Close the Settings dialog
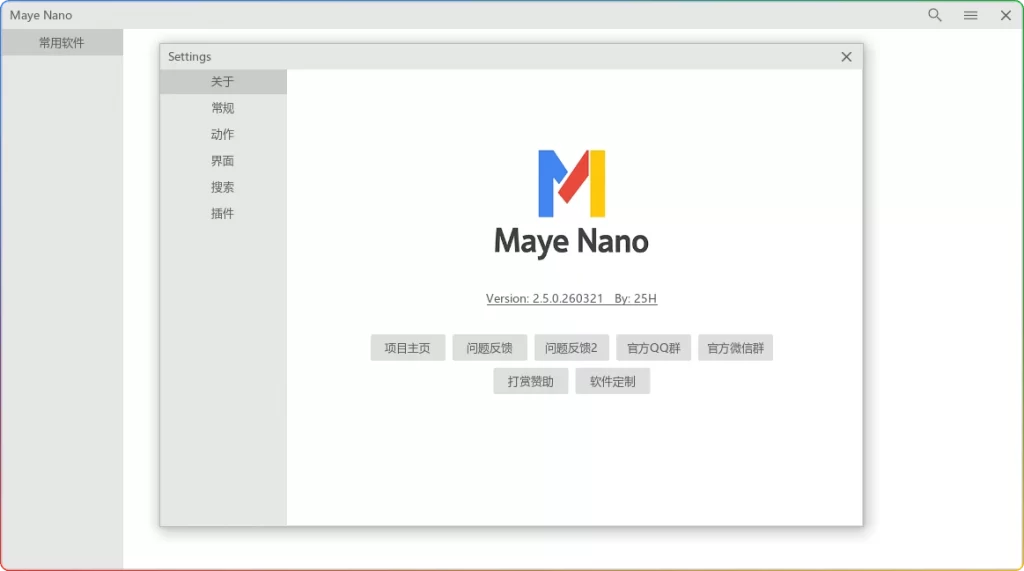This screenshot has height=571, width=1024. click(846, 57)
